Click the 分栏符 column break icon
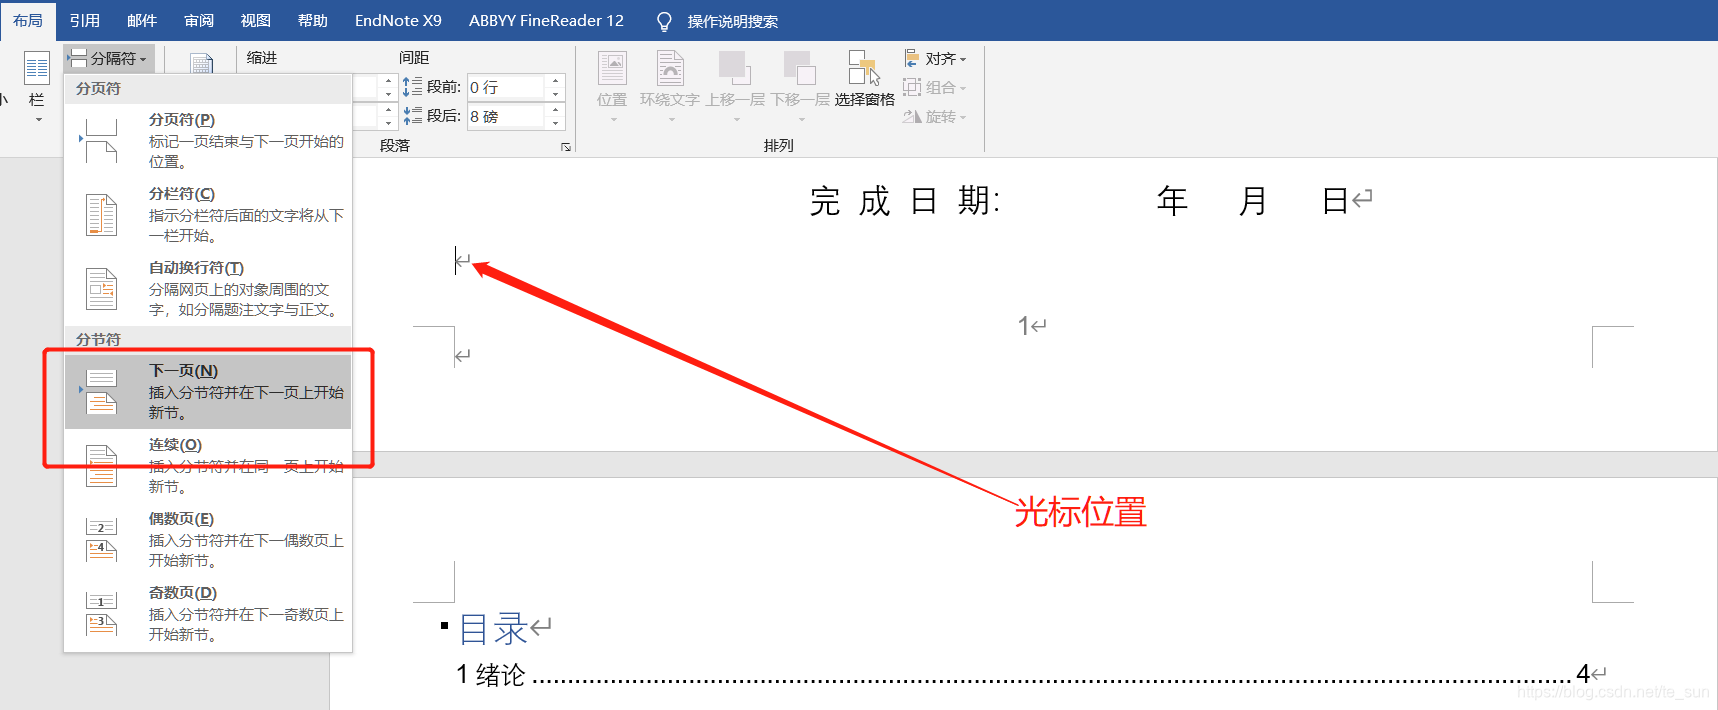Image resolution: width=1718 pixels, height=710 pixels. click(101, 215)
